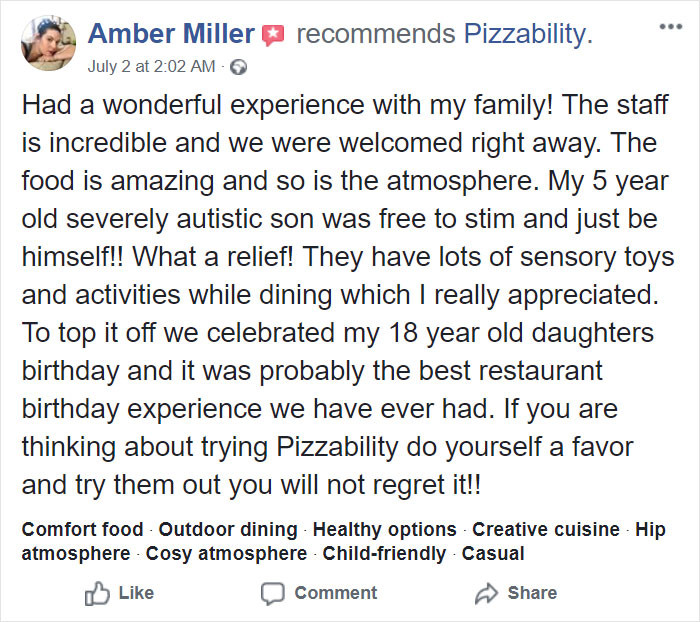Click the Amber Miller name link
Image resolution: width=700 pixels, height=622 pixels.
171,33
